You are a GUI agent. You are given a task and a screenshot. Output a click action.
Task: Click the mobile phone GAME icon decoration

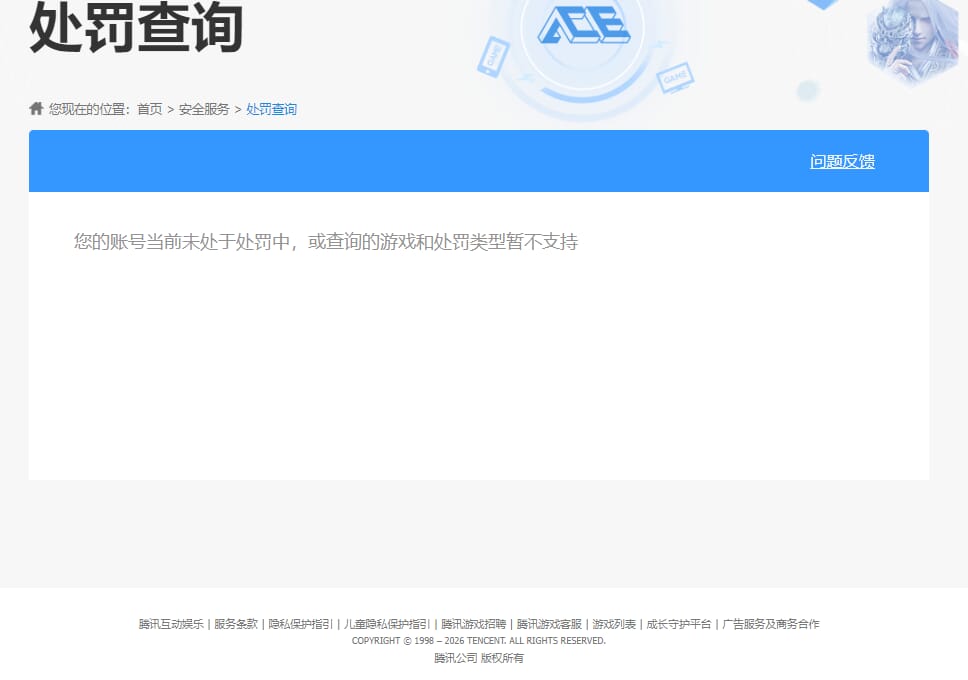(492, 55)
